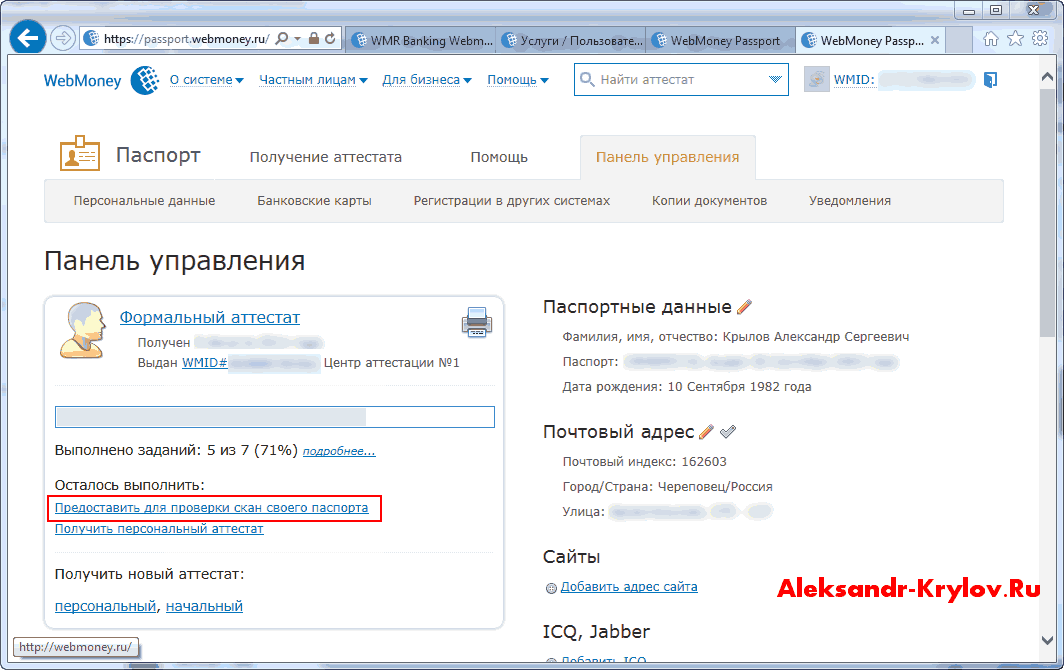Go back with the browser back arrow

click(x=28, y=38)
